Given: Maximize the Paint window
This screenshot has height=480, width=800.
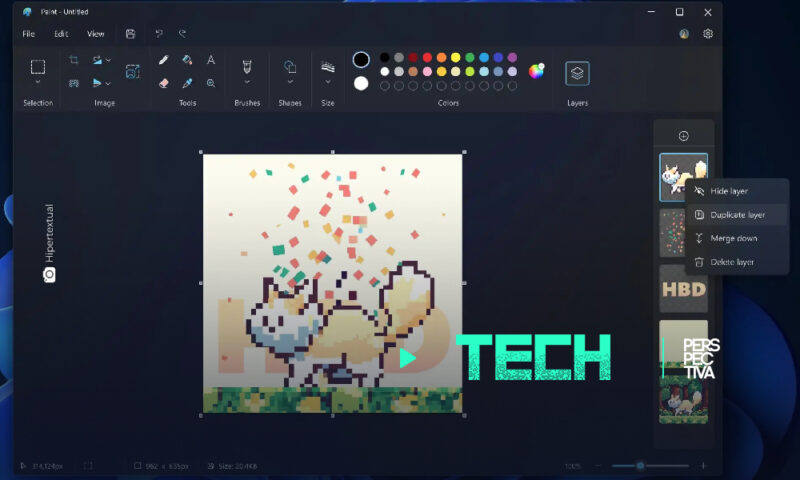Looking at the screenshot, I should (x=679, y=12).
